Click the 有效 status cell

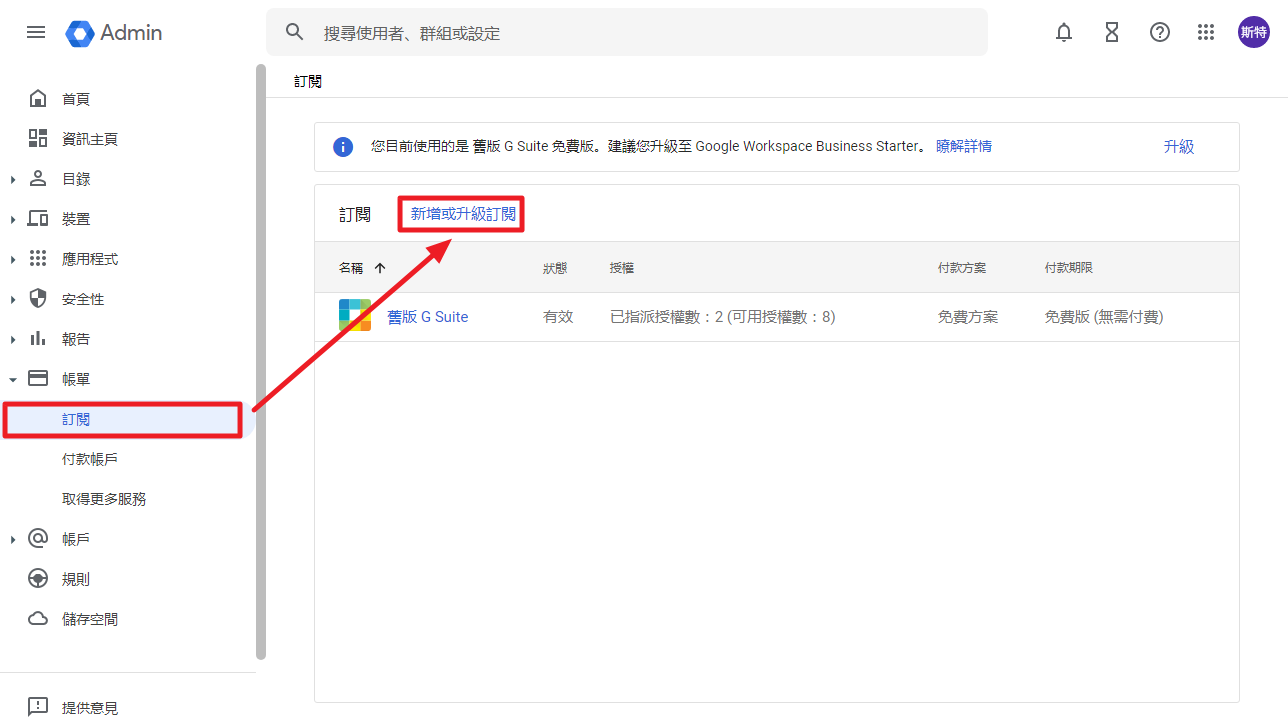[x=558, y=317]
